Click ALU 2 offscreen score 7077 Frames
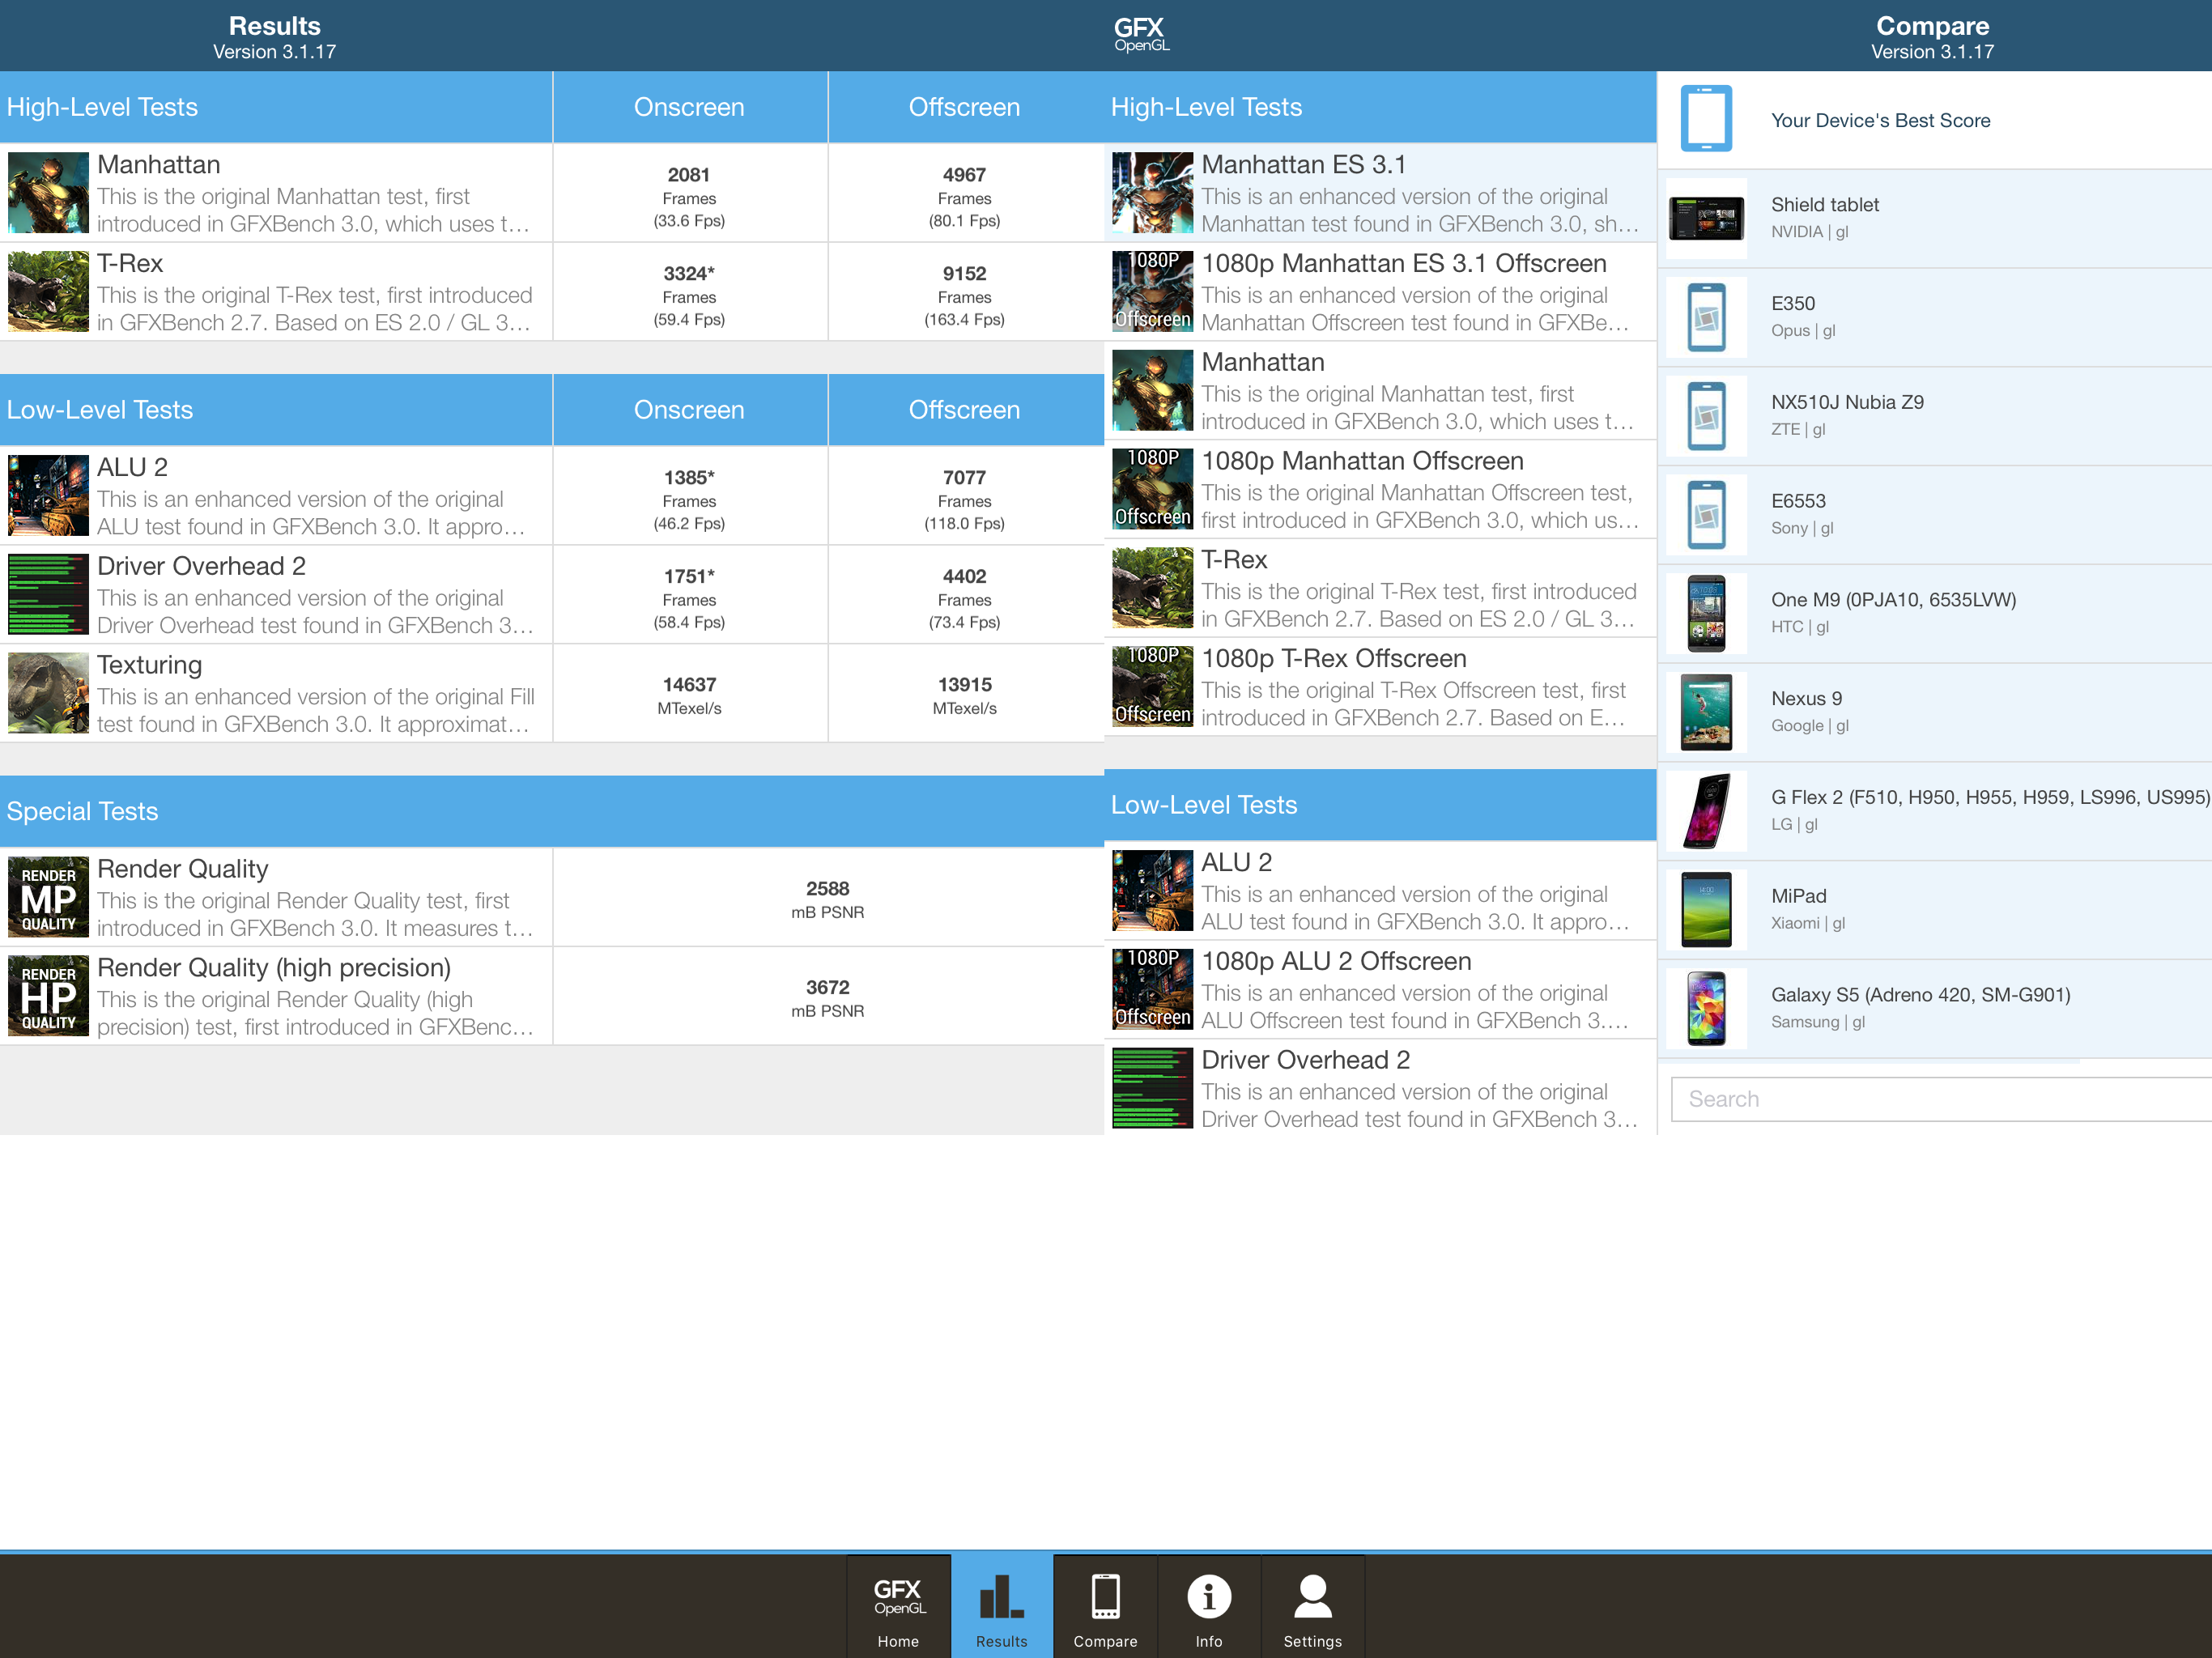 964,500
